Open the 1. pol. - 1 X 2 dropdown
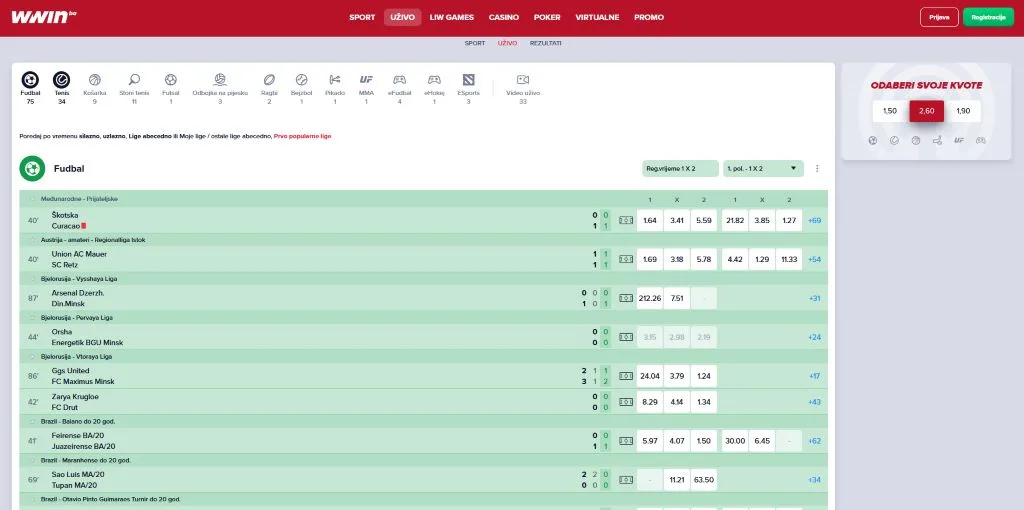The width and height of the screenshot is (1024, 510). tap(763, 168)
